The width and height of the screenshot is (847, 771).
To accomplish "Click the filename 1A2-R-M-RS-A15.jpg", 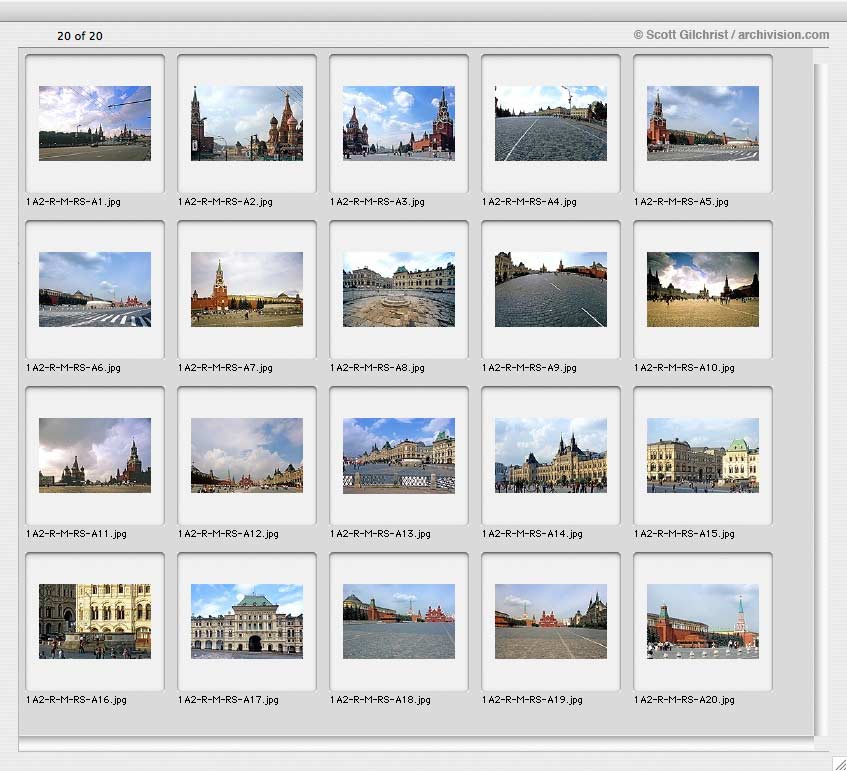I will tap(684, 533).
